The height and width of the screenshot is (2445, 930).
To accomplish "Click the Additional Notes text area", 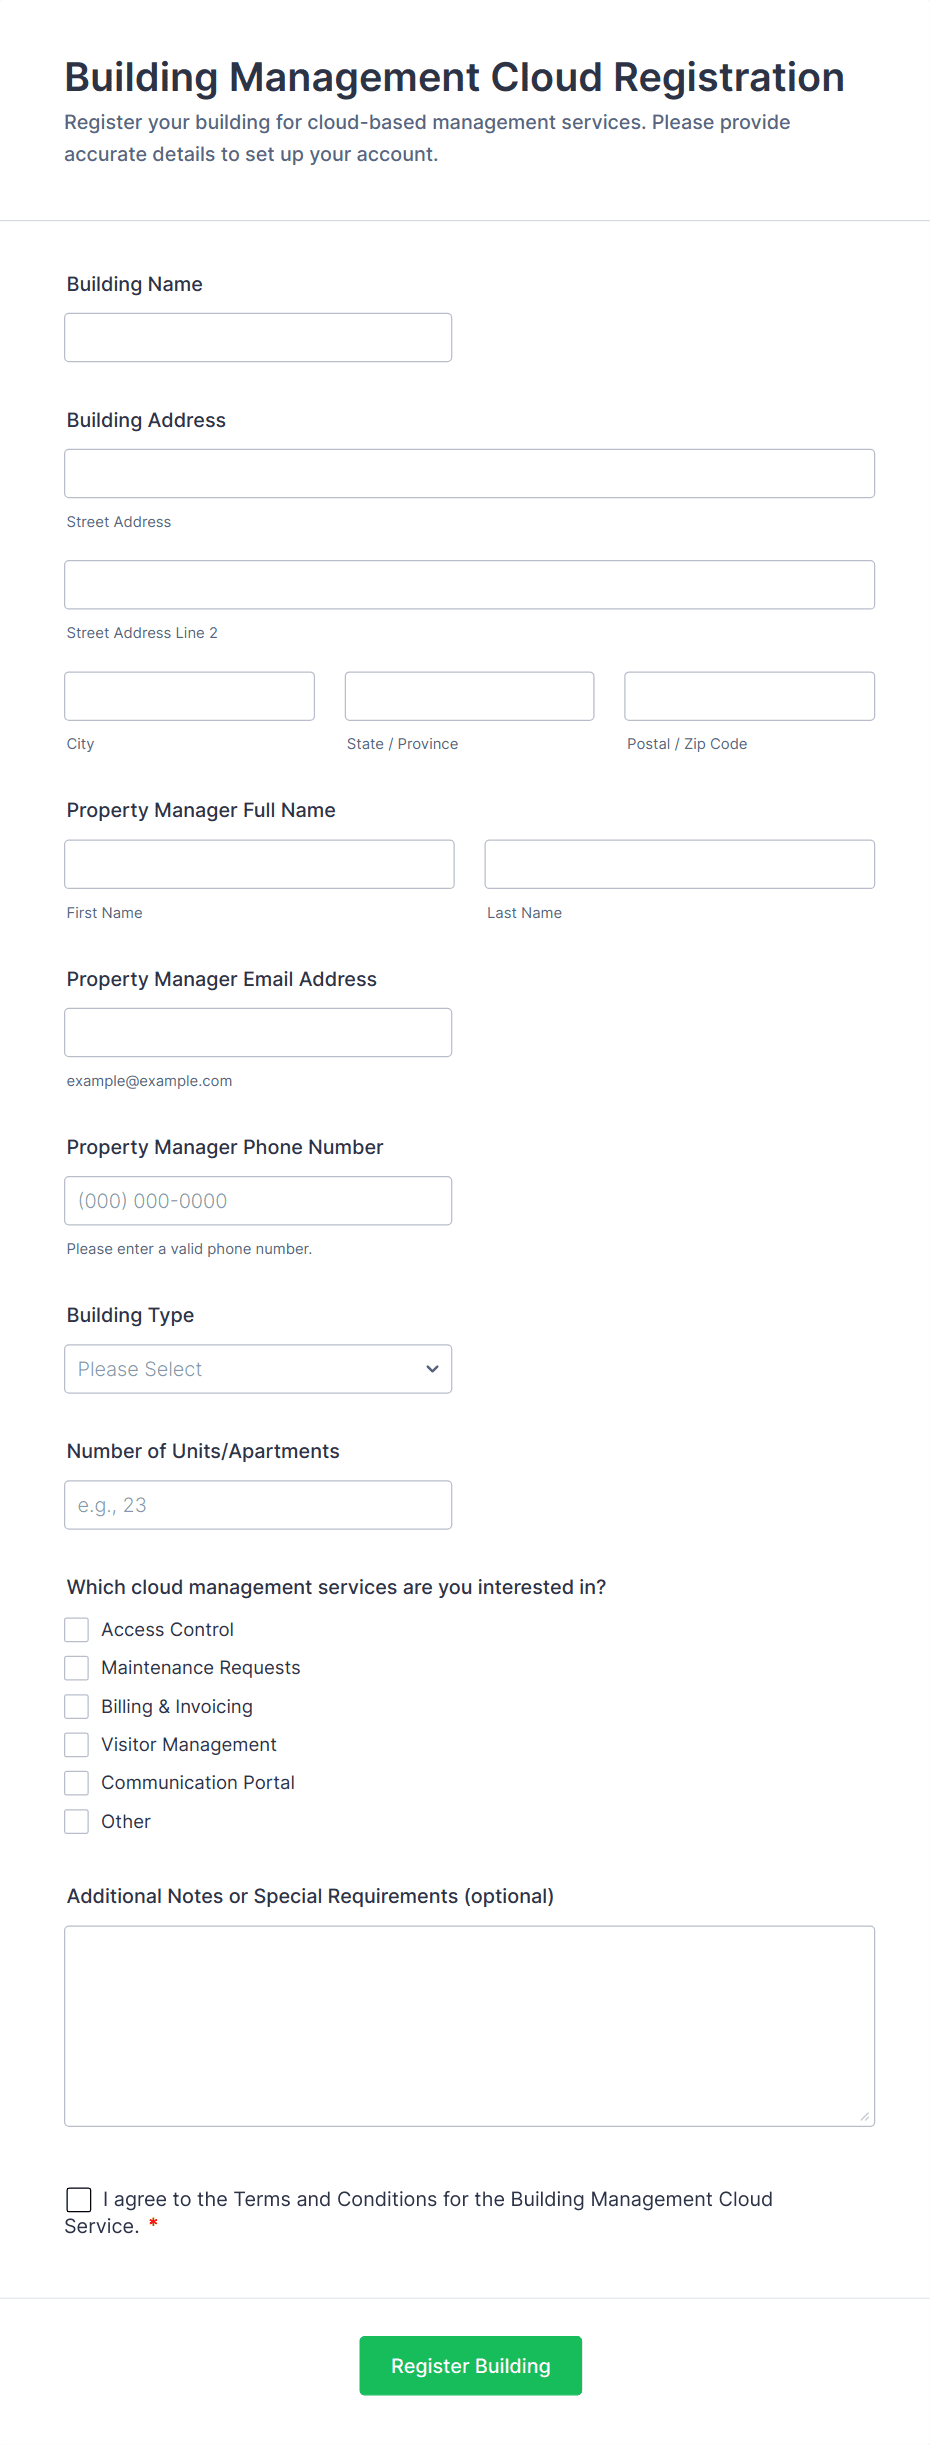I will click(469, 2026).
